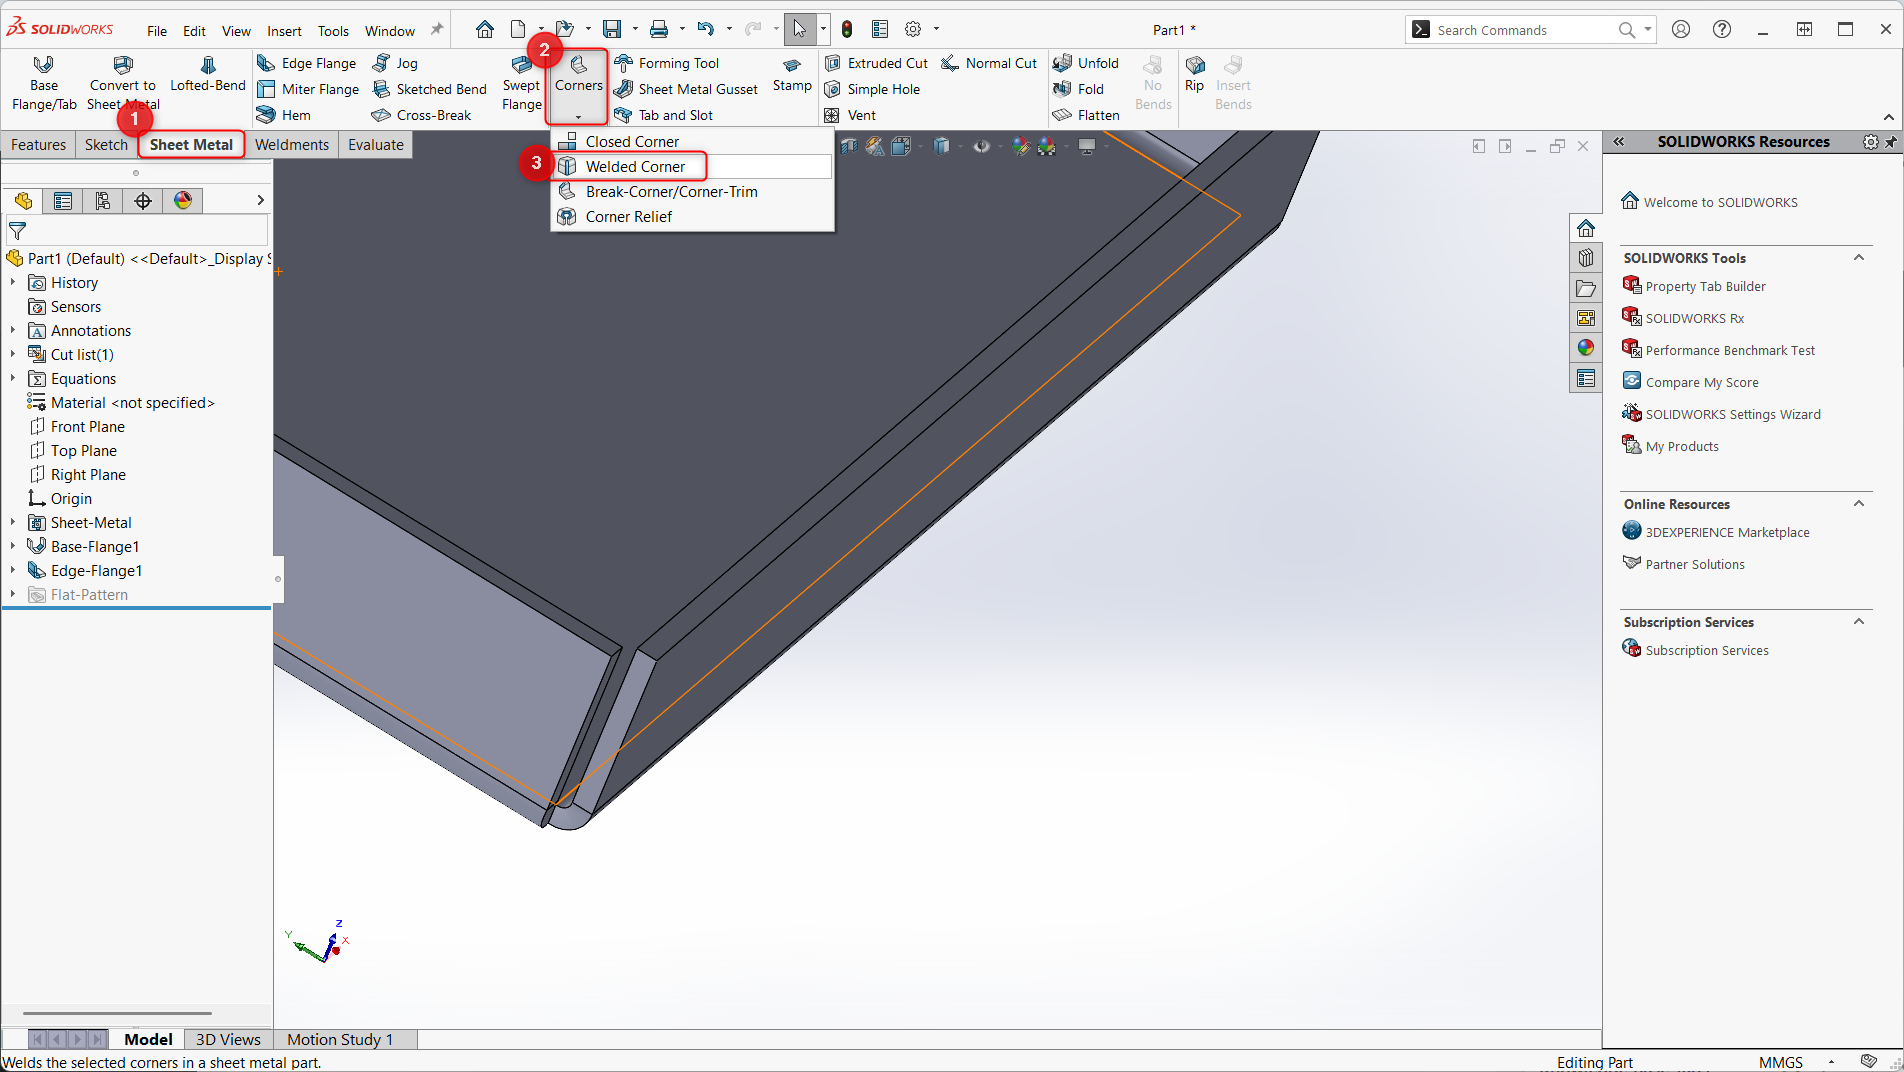Click the Rebuild traffic-light icon
Viewport: 1904px width, 1072px height.
[x=847, y=29]
